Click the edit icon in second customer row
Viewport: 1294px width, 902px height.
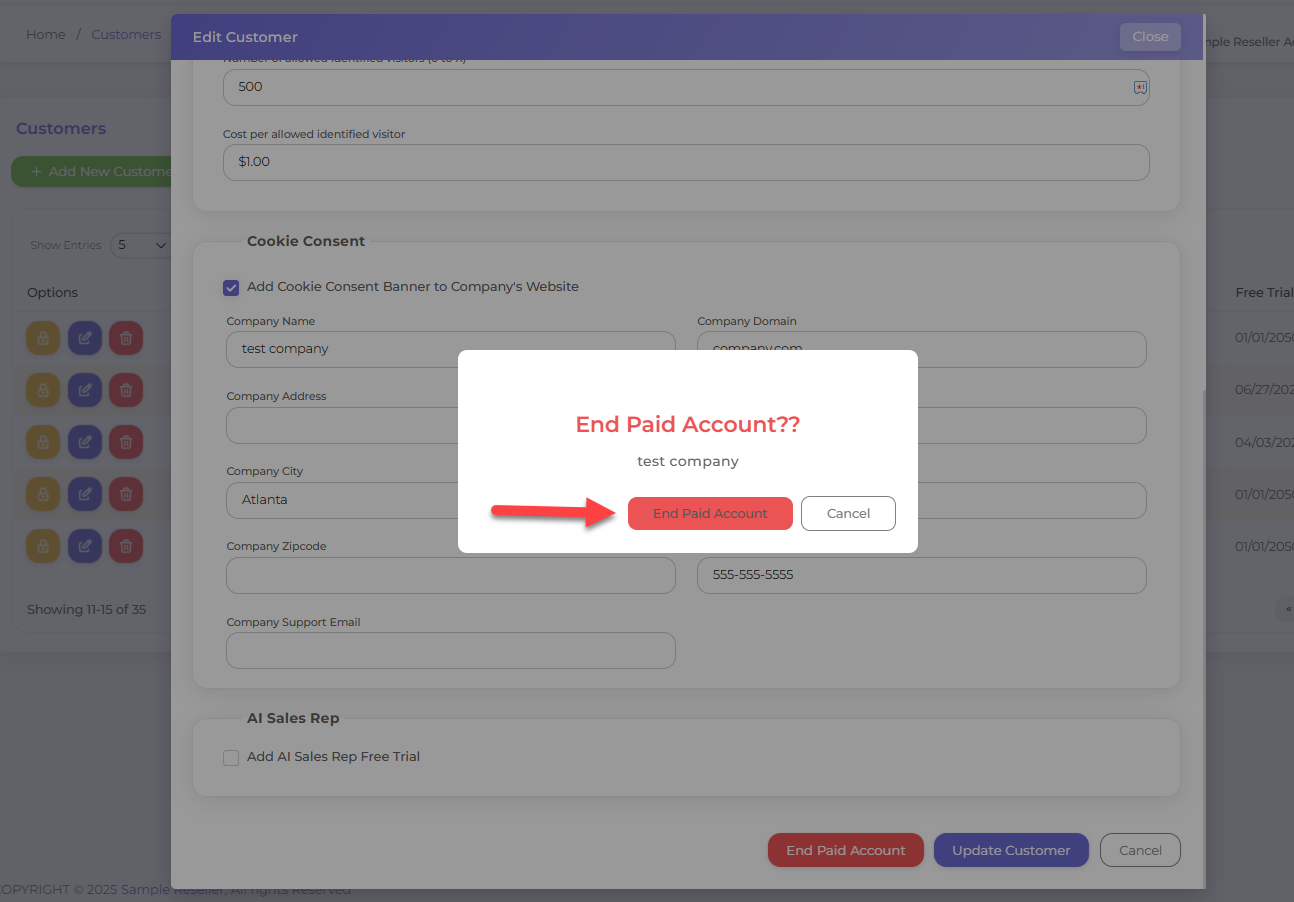pos(85,390)
